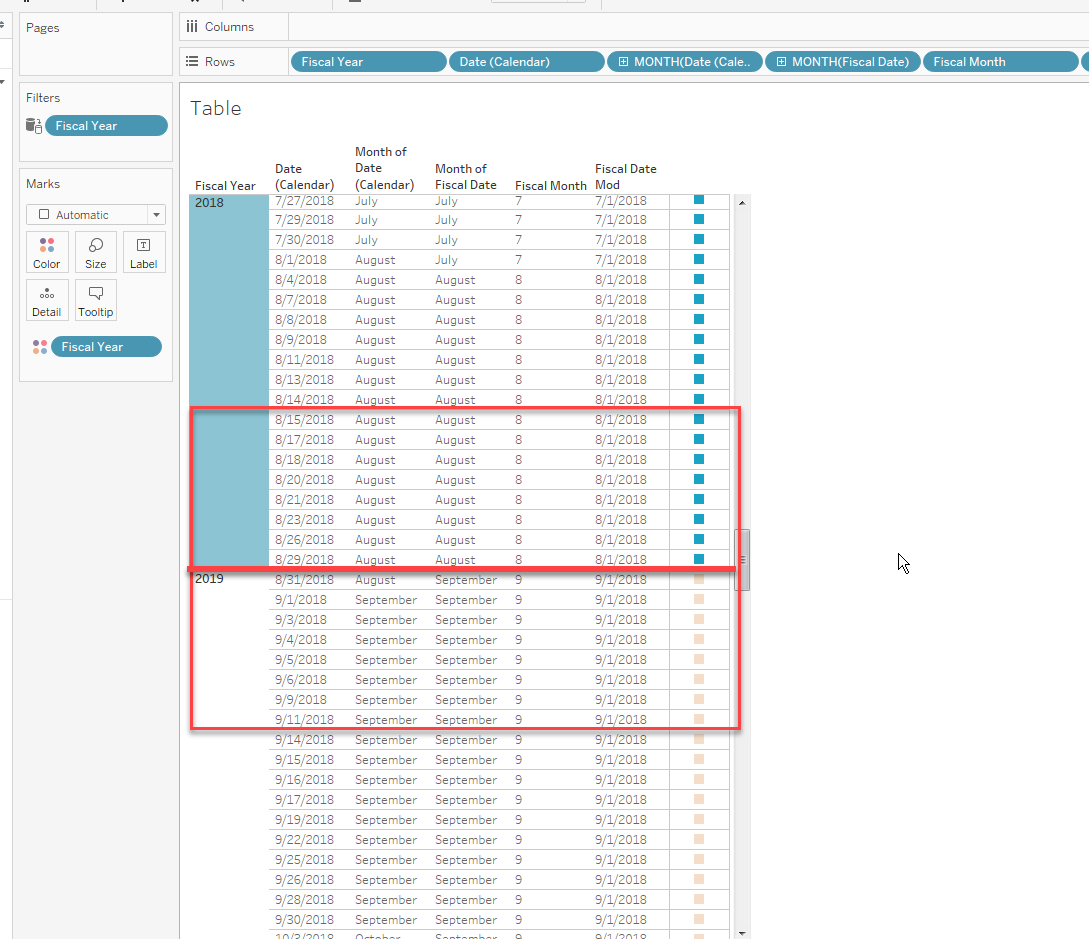Open Color options on the Marks card
This screenshot has height=939, width=1089.
click(x=47, y=252)
